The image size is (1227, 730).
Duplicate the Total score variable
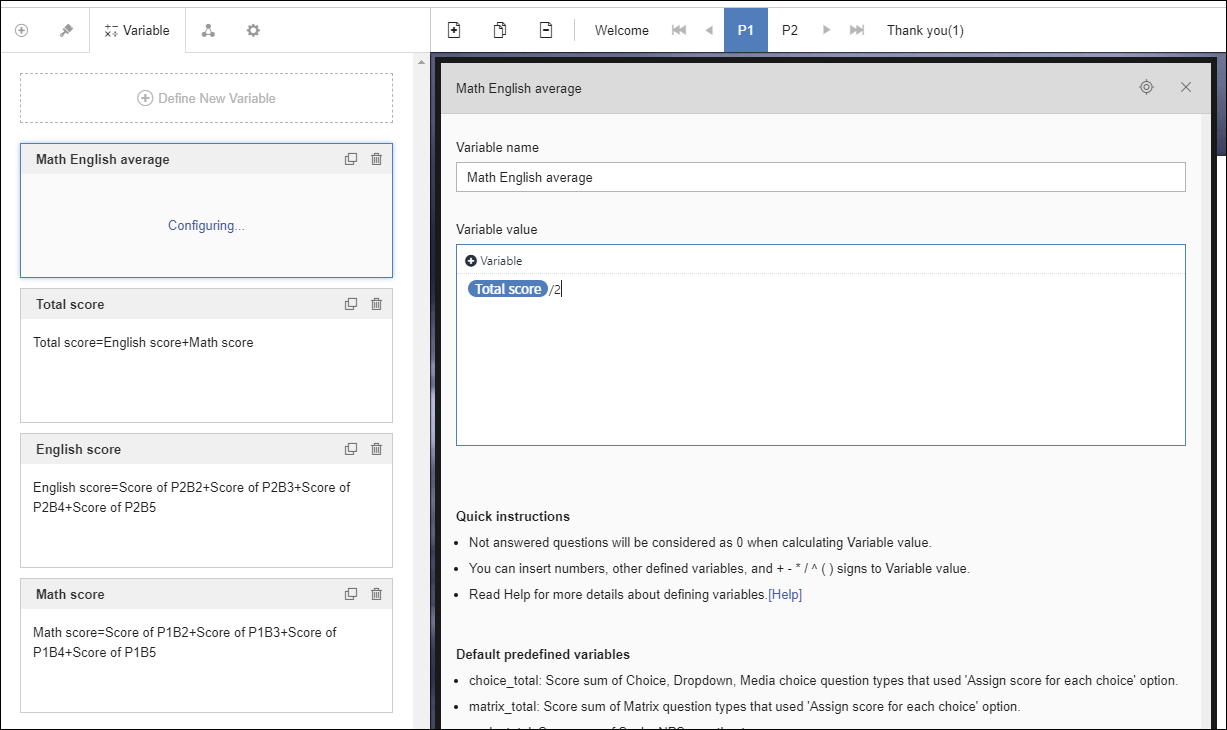coord(351,304)
